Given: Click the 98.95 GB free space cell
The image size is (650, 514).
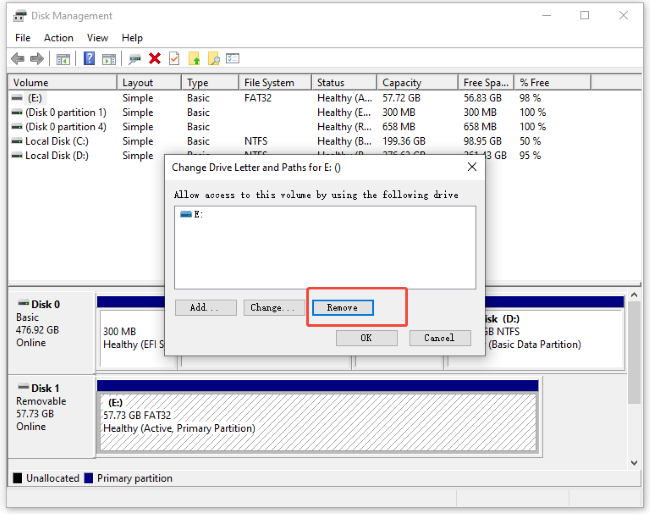Looking at the screenshot, I should coord(483,141).
